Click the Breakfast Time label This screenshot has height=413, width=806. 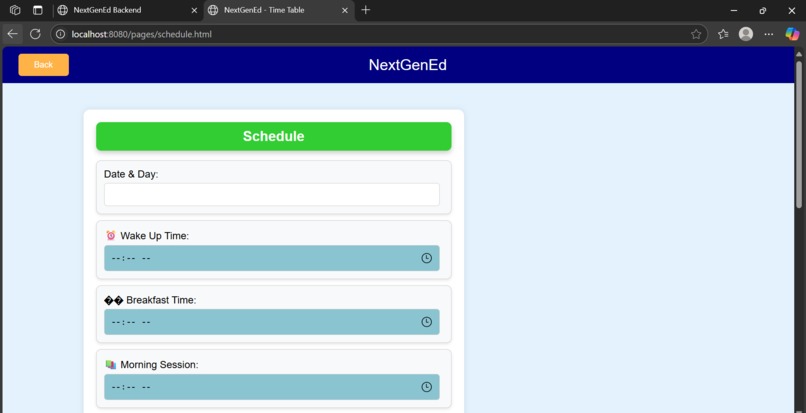(161, 300)
